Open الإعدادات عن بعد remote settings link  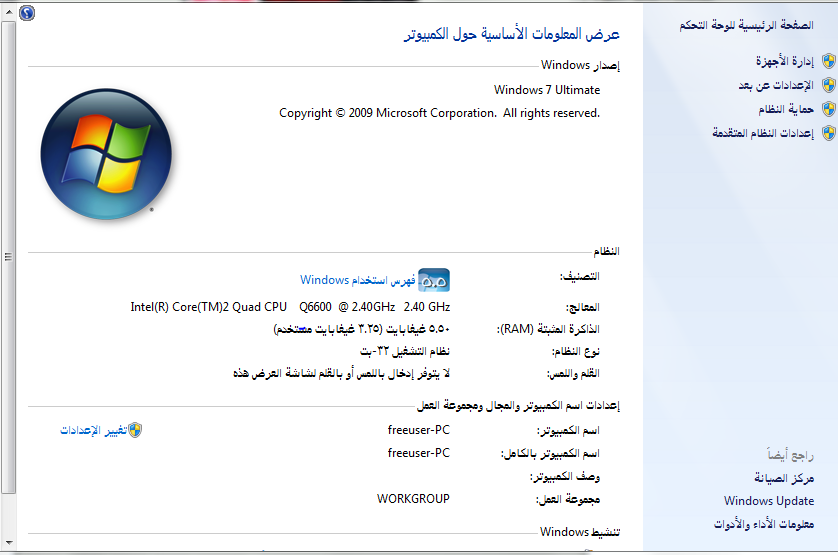click(x=776, y=85)
